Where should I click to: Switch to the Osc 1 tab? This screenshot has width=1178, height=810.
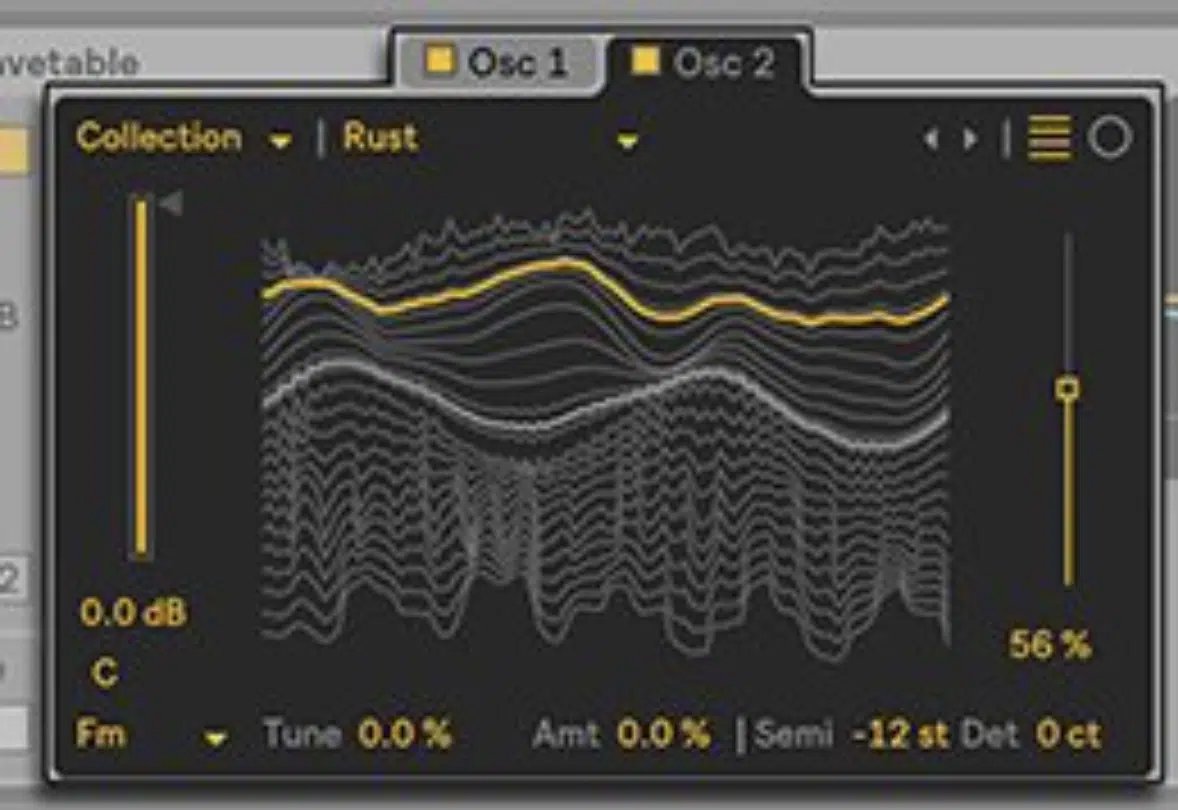click(499, 62)
